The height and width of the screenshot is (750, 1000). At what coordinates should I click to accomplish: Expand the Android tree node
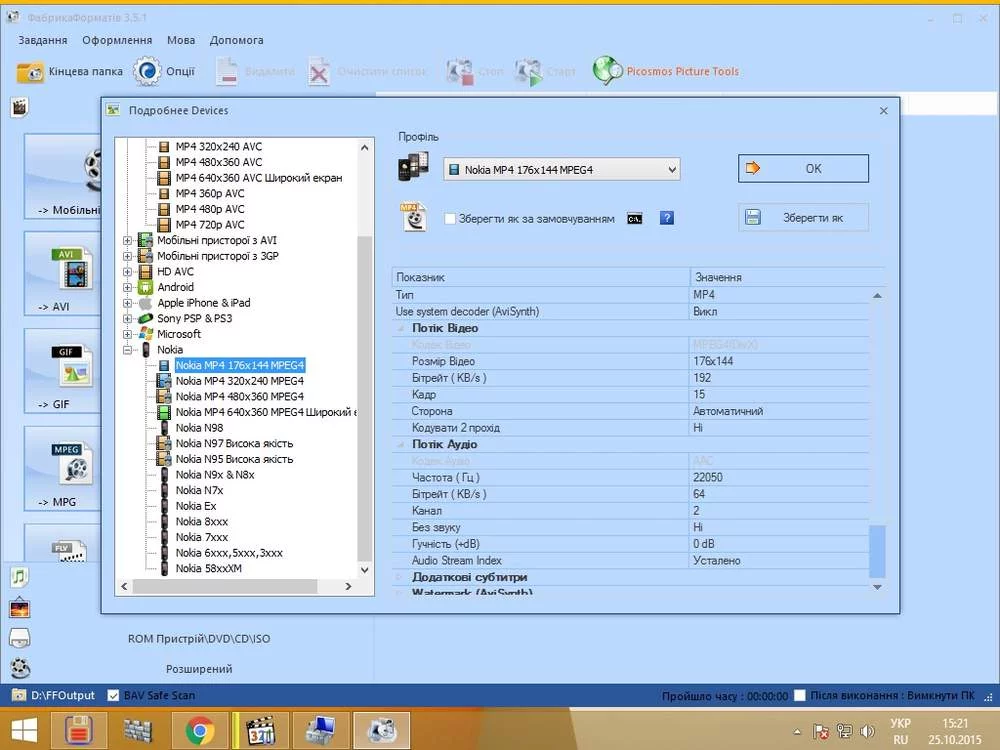pos(127,287)
